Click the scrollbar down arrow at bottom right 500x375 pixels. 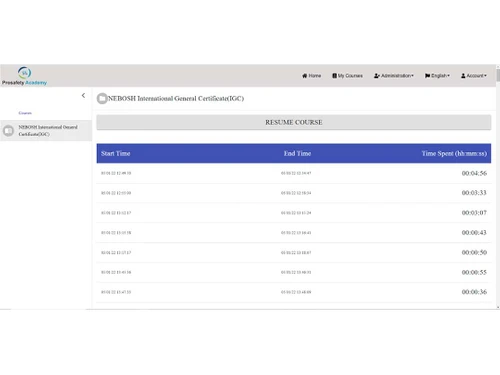[x=498, y=307]
